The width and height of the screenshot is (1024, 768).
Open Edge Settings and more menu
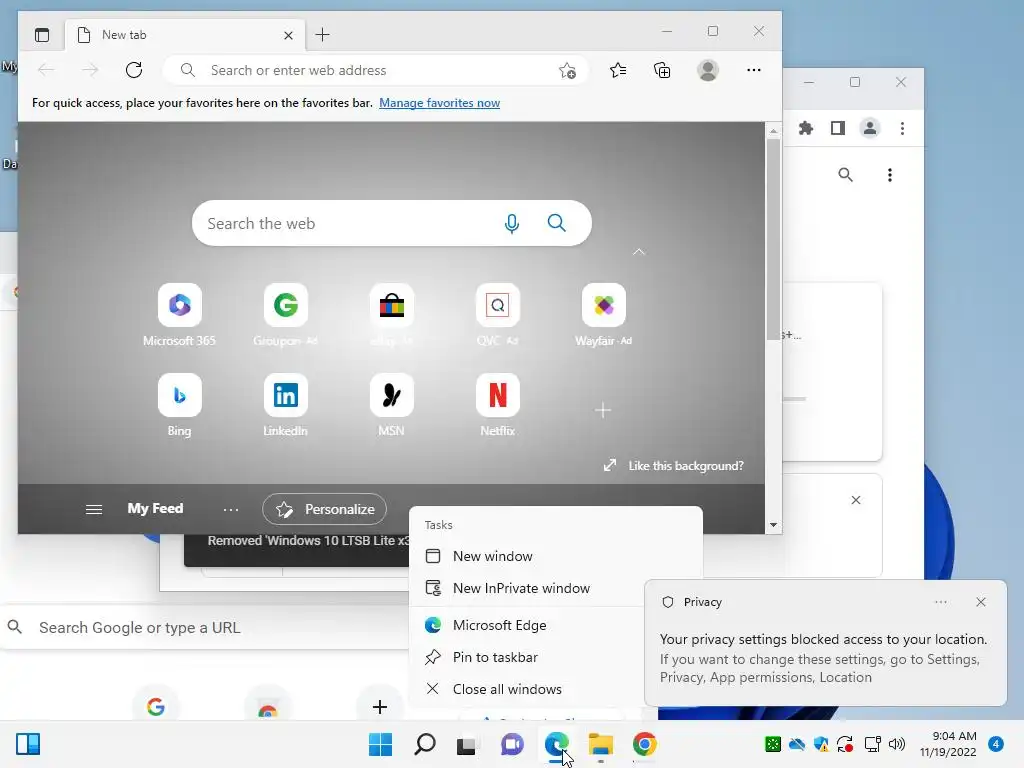[x=754, y=70]
